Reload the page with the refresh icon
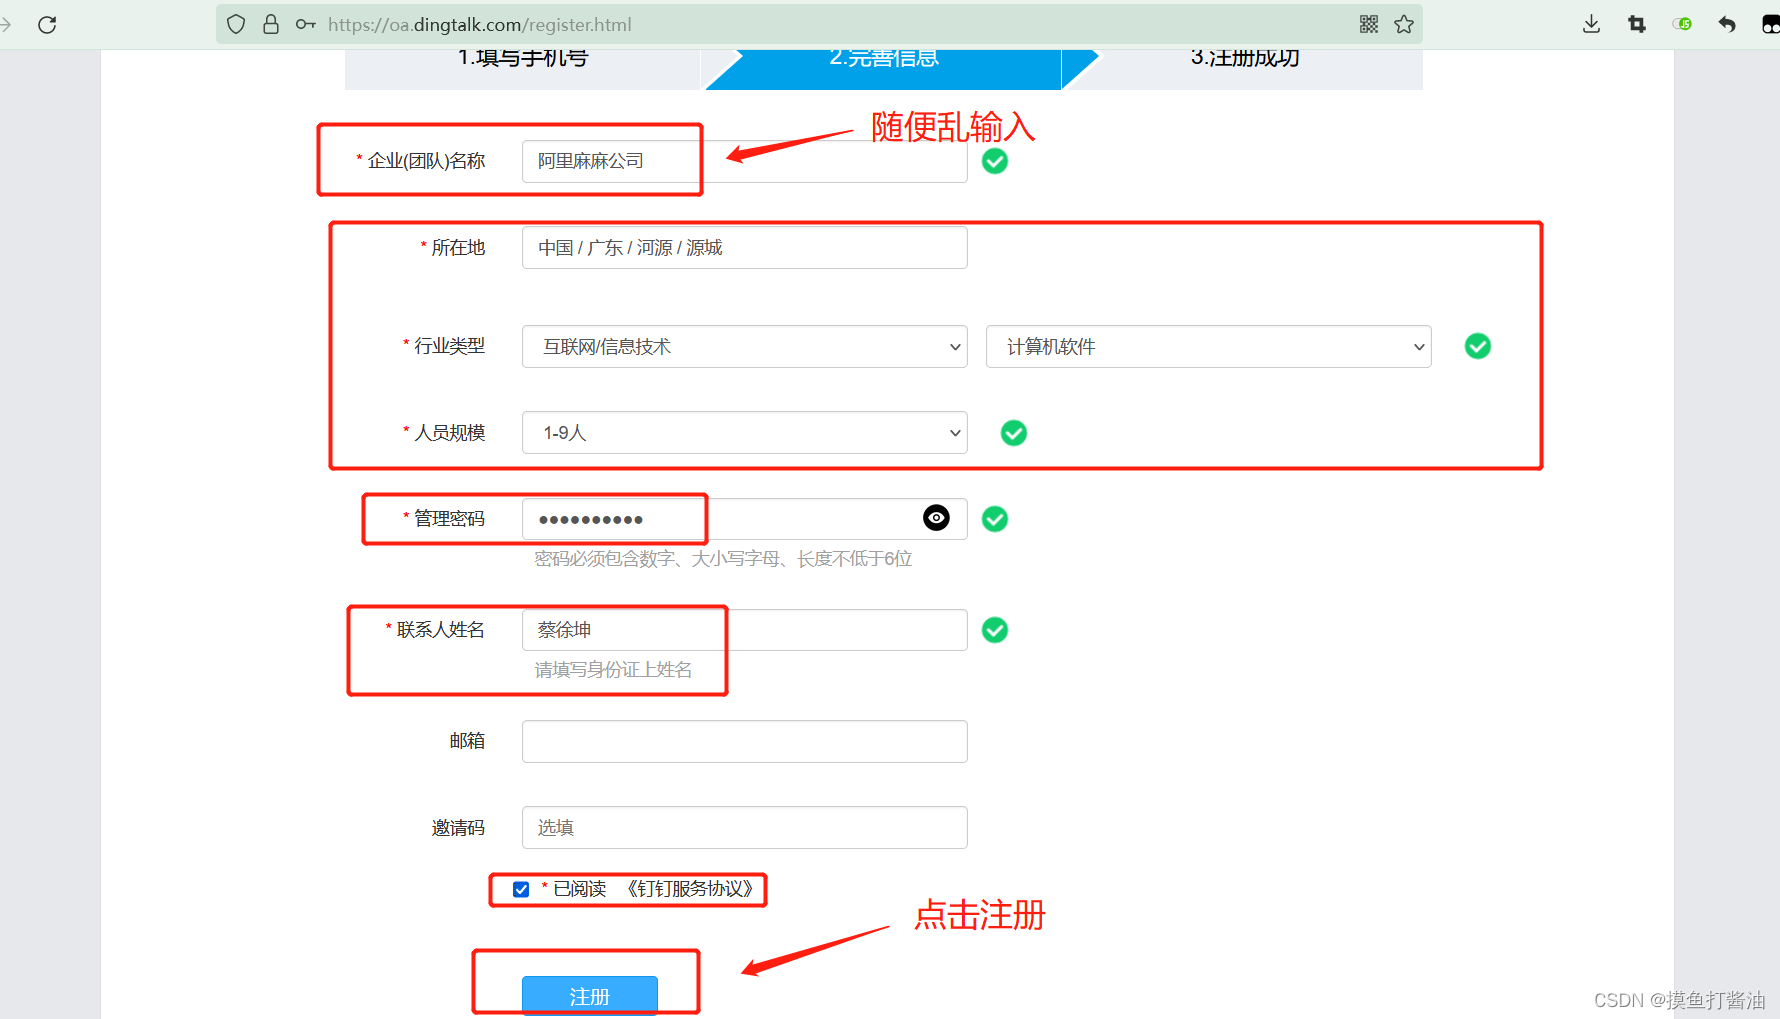Screen dimensions: 1780x1019 click(x=47, y=25)
